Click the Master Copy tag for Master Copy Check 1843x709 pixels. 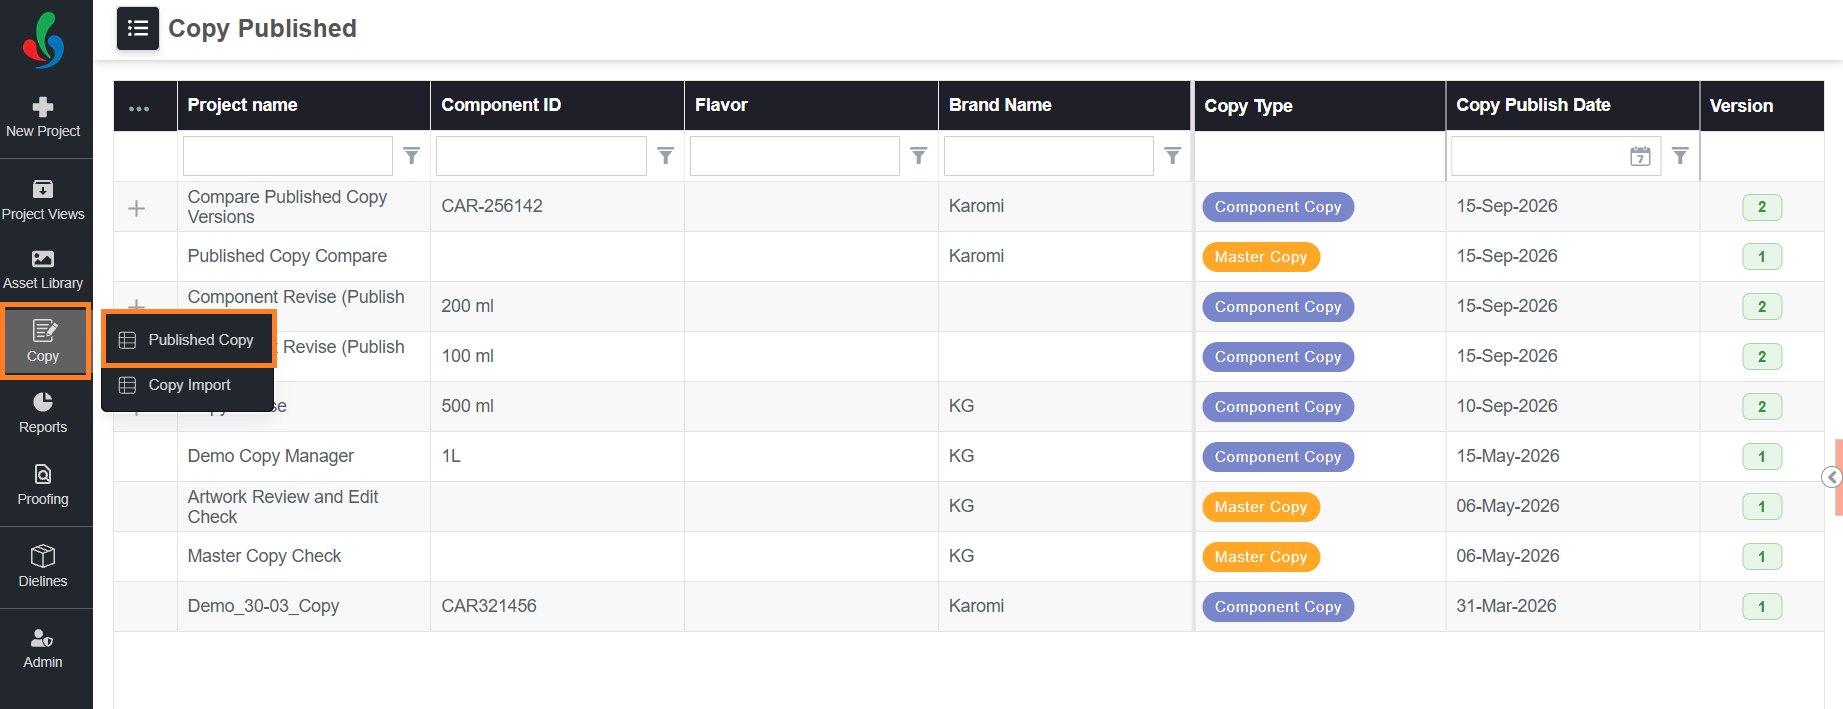click(1261, 557)
